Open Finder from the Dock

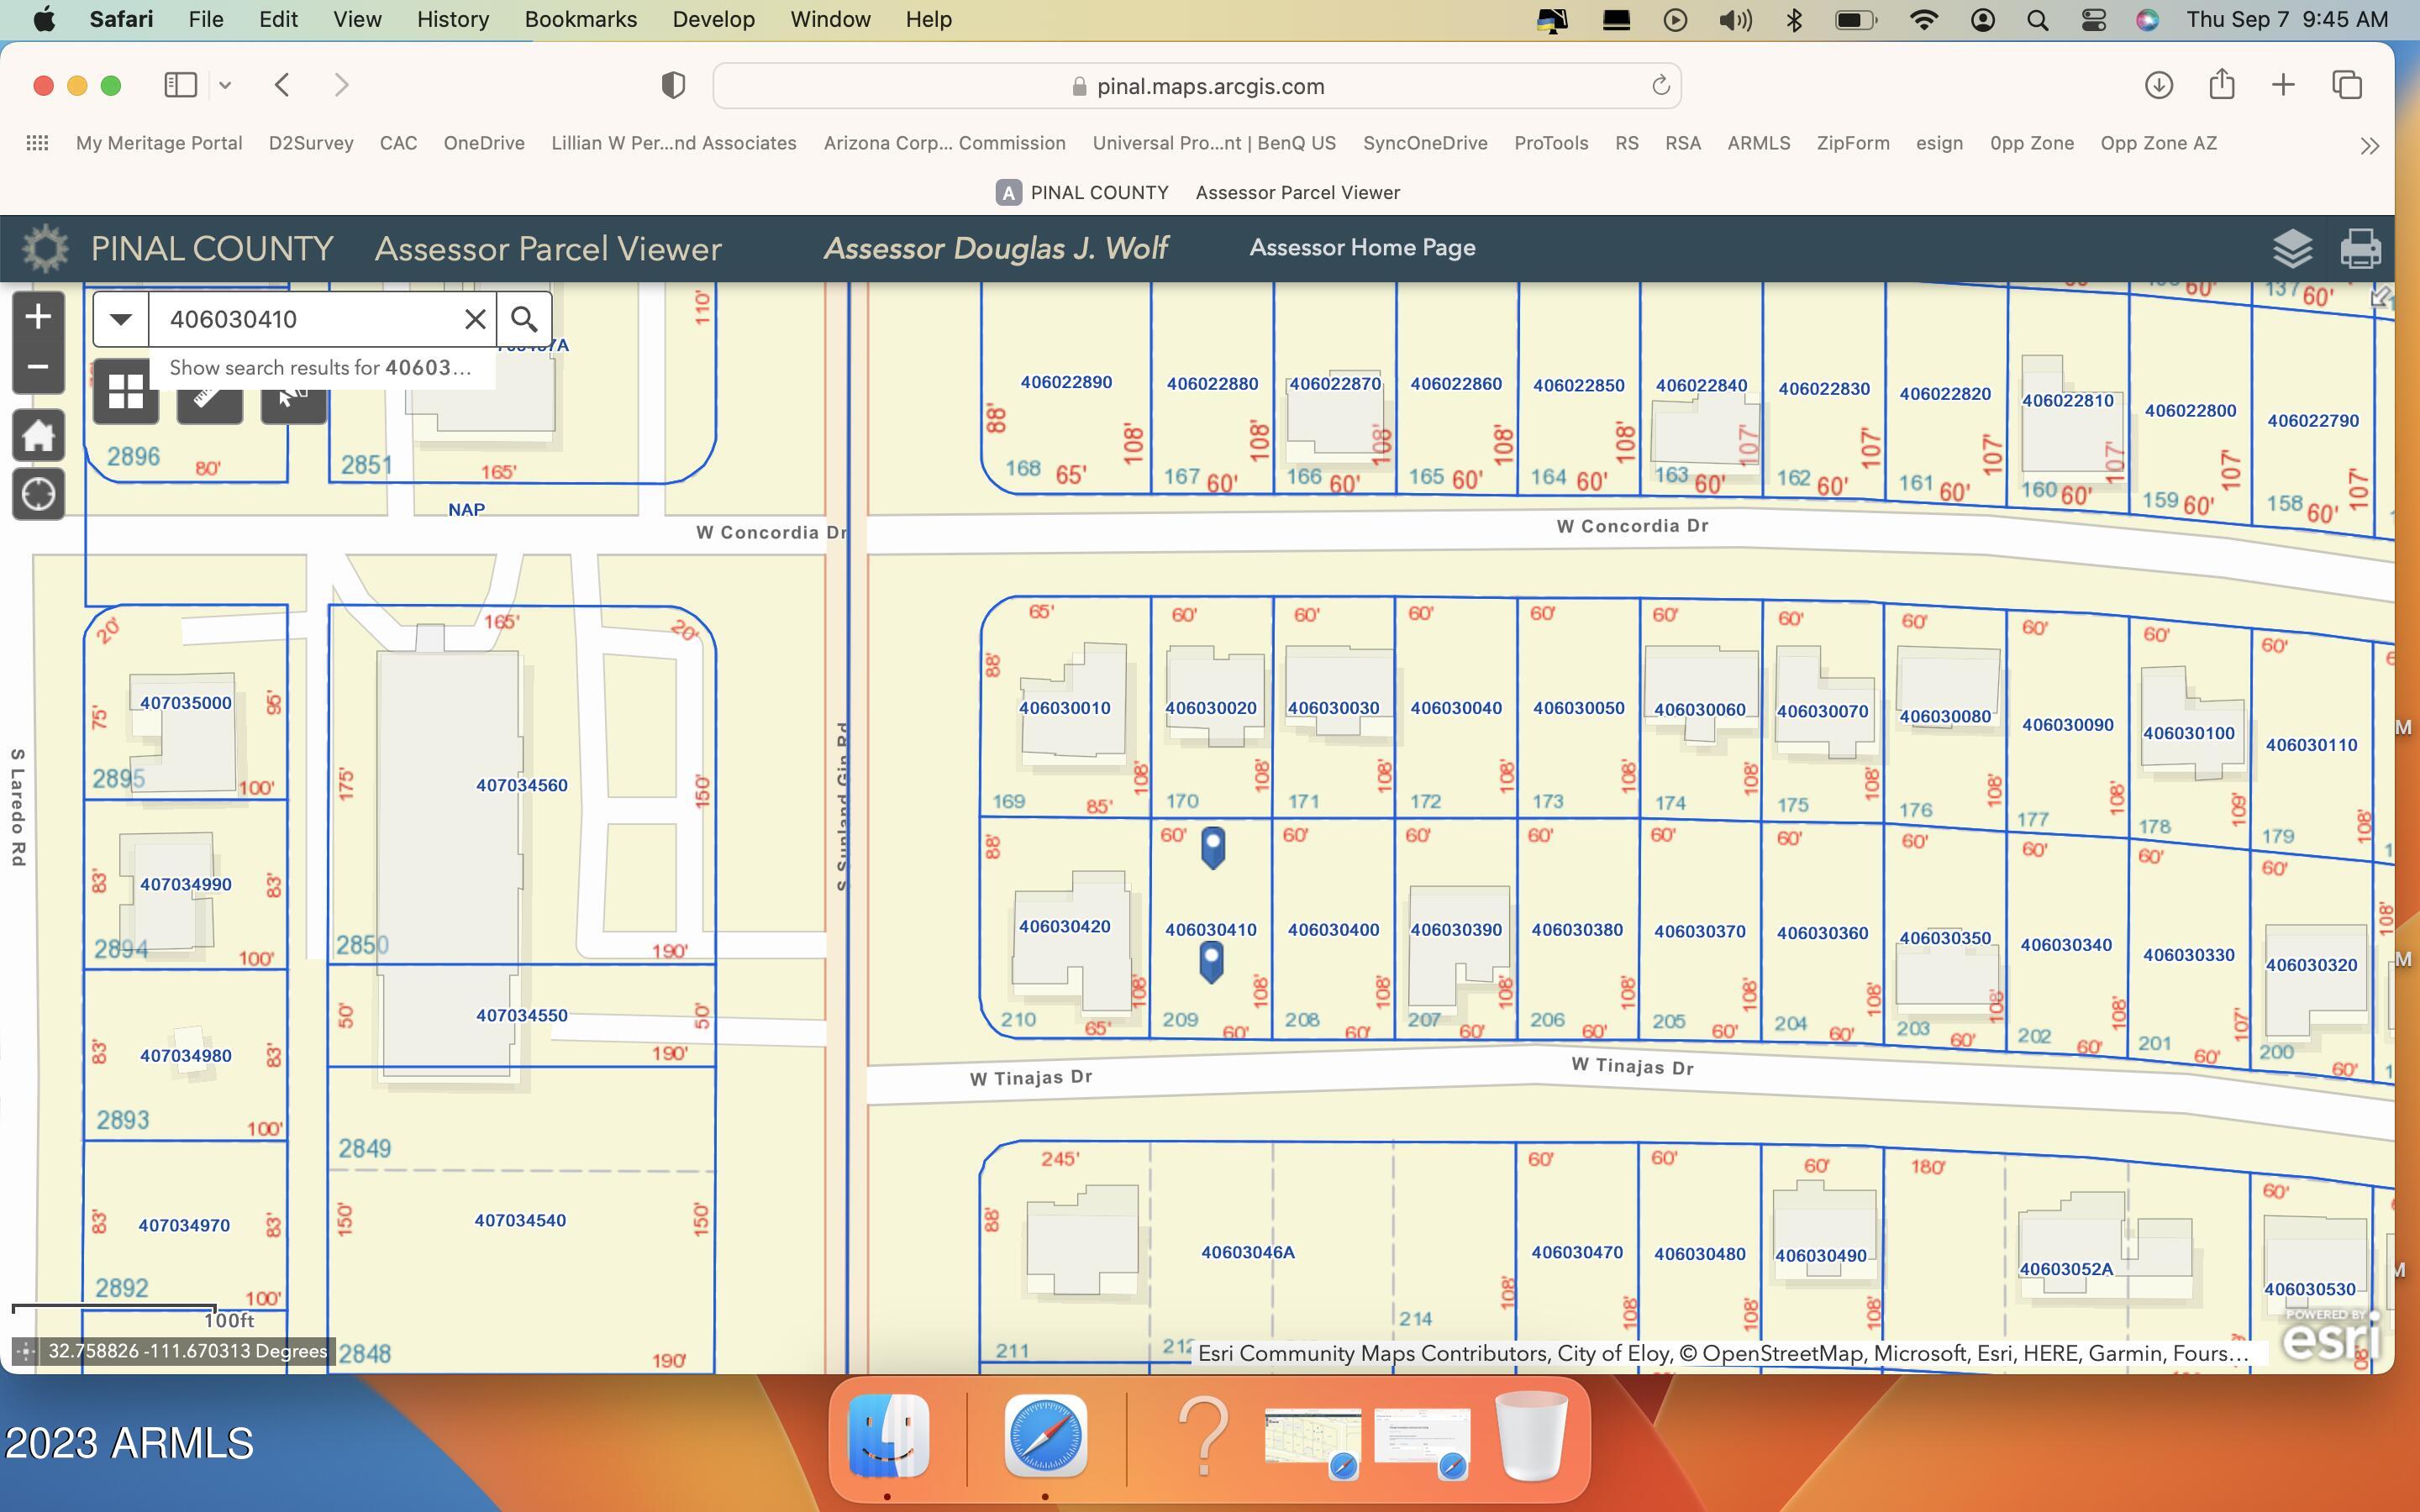(x=888, y=1436)
